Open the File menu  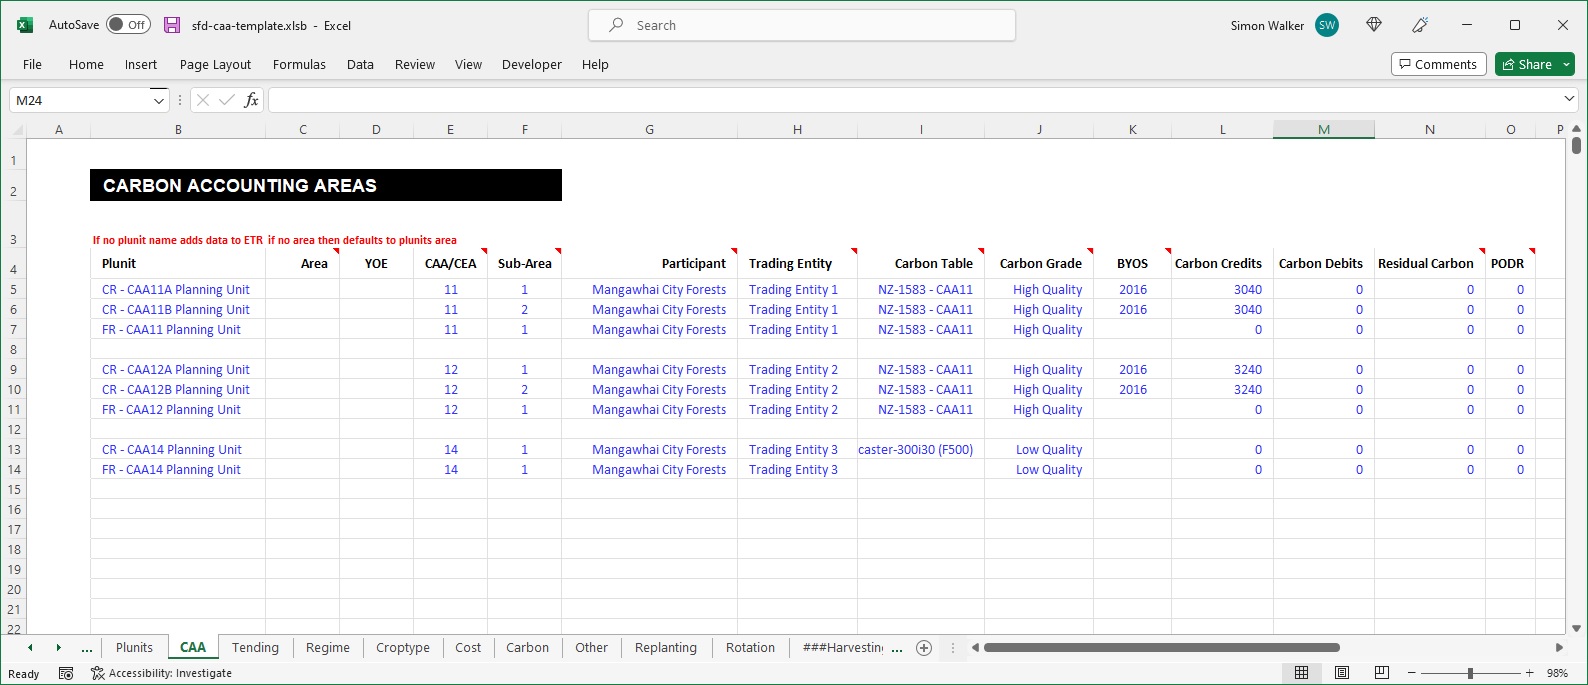coord(32,64)
